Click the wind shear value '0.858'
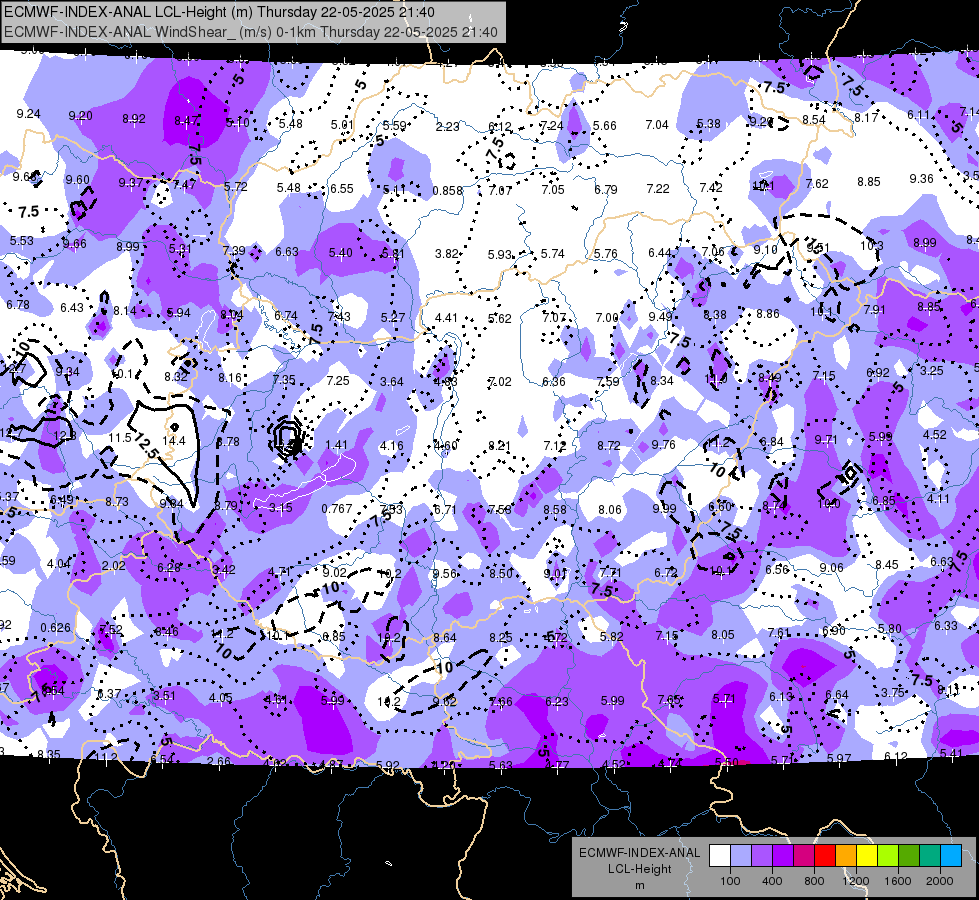 pyautogui.click(x=448, y=190)
